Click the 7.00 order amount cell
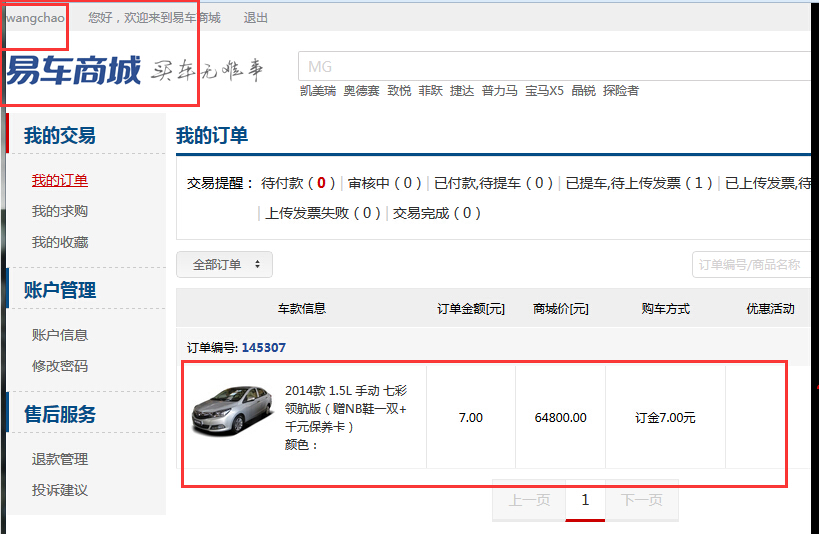This screenshot has width=819, height=534. click(x=471, y=417)
